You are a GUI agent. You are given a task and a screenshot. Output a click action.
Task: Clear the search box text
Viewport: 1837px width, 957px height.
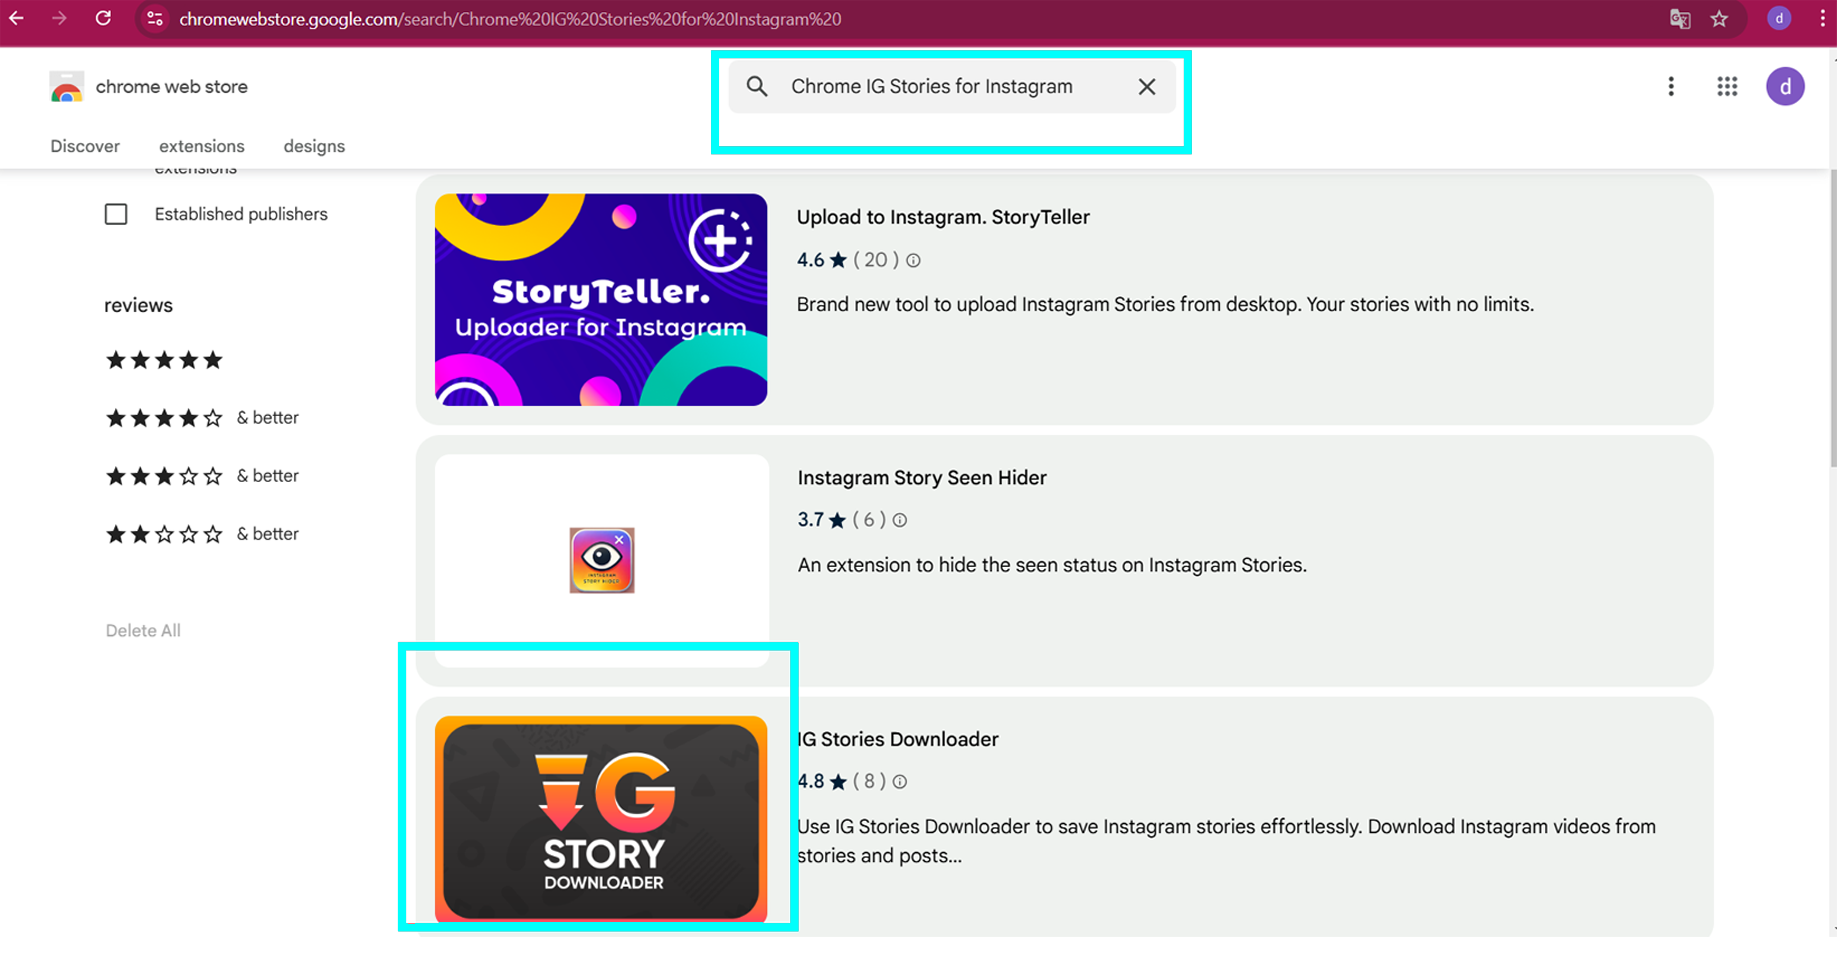coord(1147,86)
